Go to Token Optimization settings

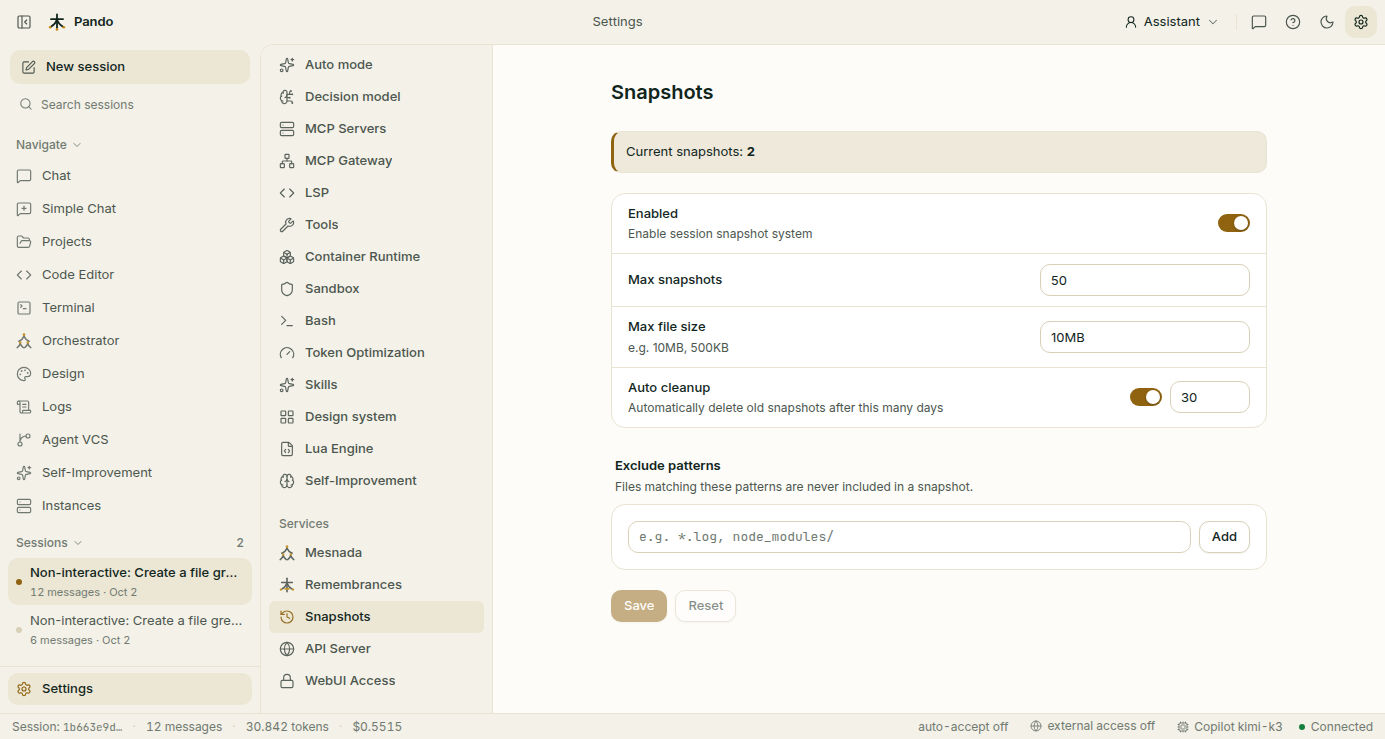pyautogui.click(x=376, y=353)
